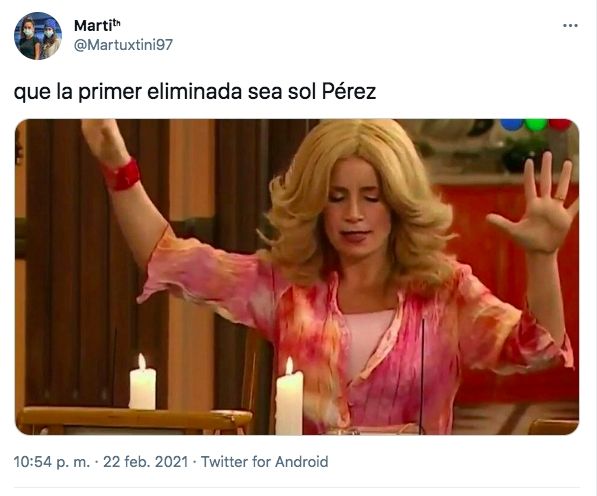Click the left lit candle in the image
Image resolution: width=597 pixels, height=496 pixels.
(x=142, y=382)
